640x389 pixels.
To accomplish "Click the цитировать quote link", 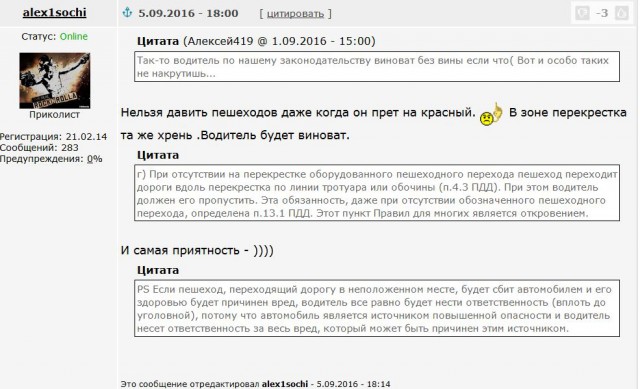I will coord(295,13).
